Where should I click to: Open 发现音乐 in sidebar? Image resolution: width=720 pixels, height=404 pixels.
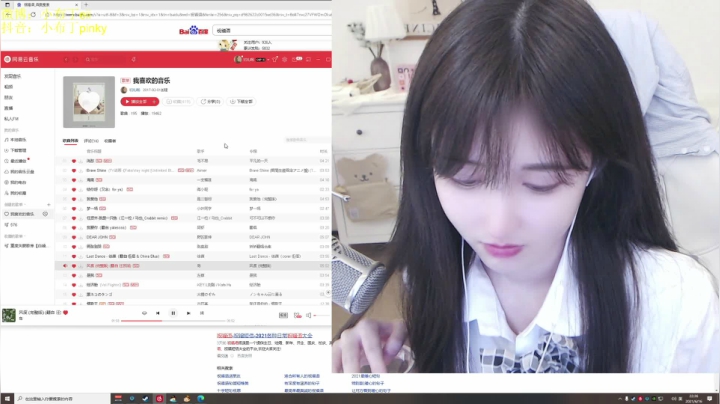click(x=13, y=76)
